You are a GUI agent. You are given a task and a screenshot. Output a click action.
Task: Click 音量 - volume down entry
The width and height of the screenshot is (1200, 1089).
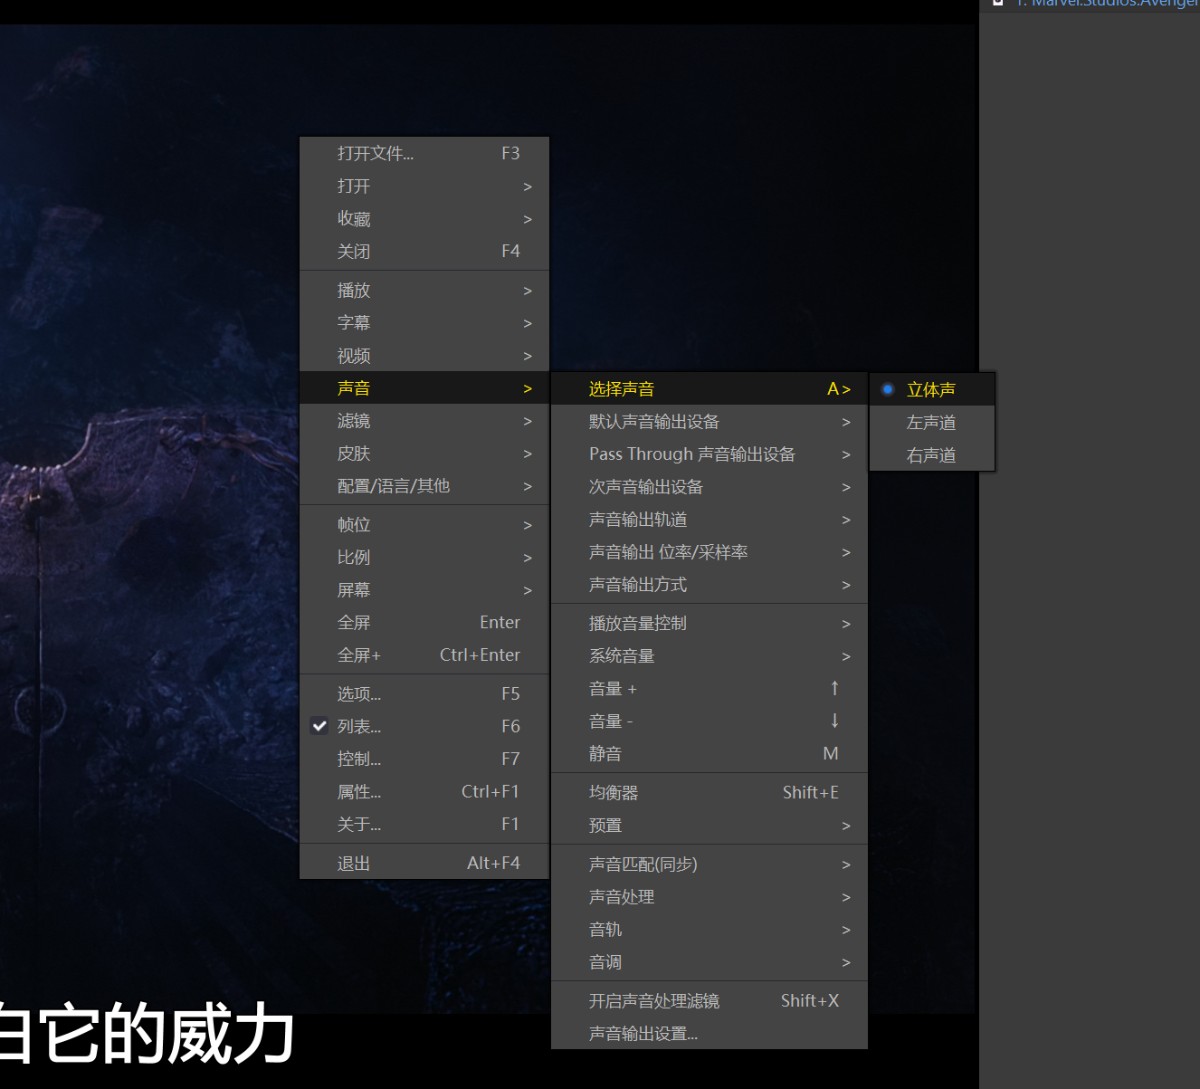tap(709, 721)
